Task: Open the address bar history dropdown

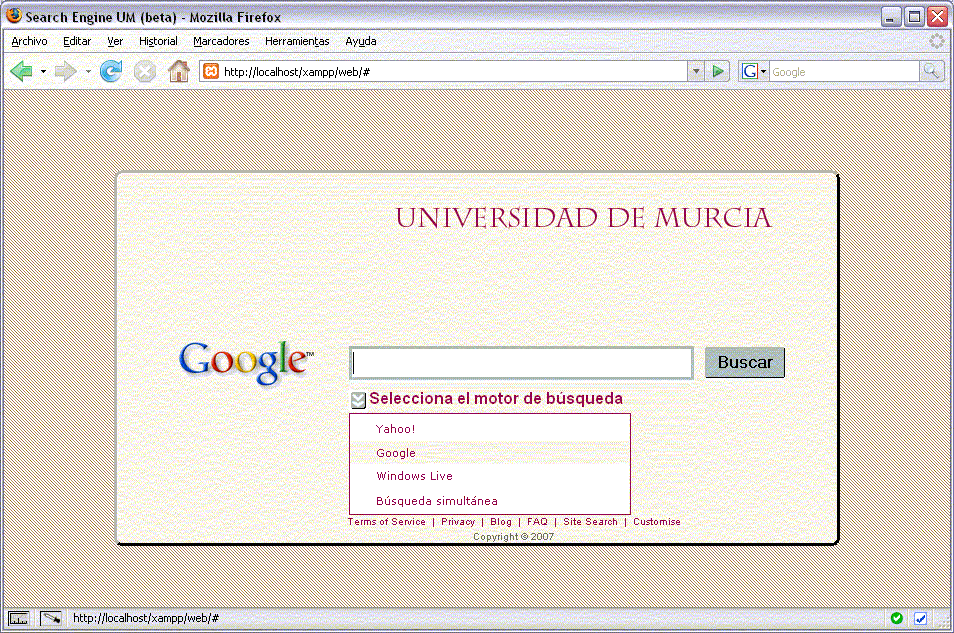Action: pos(696,71)
